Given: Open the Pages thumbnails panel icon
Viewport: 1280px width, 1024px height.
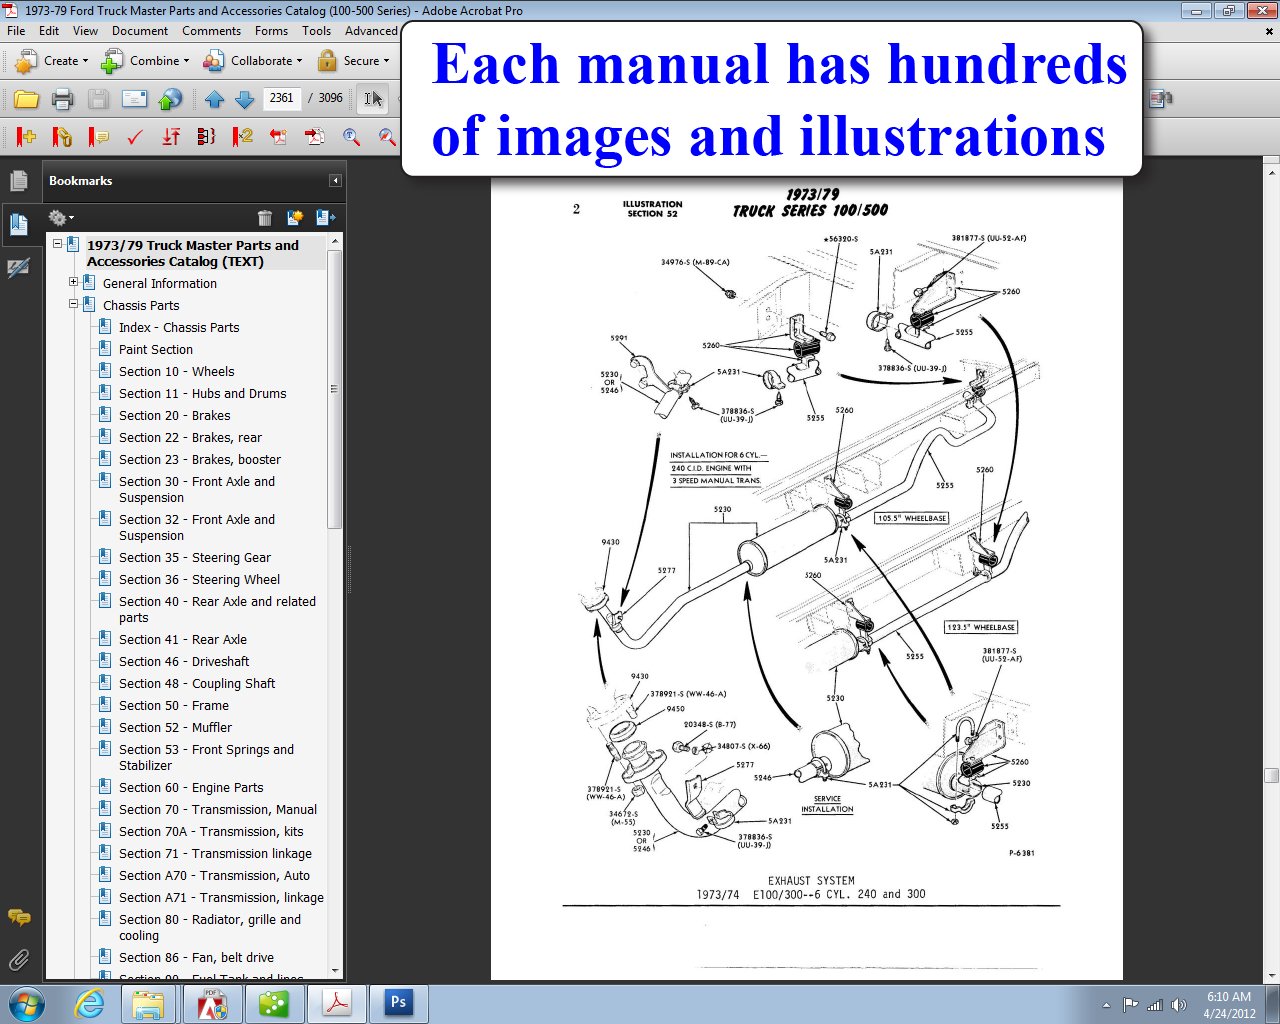Looking at the screenshot, I should pyautogui.click(x=18, y=181).
